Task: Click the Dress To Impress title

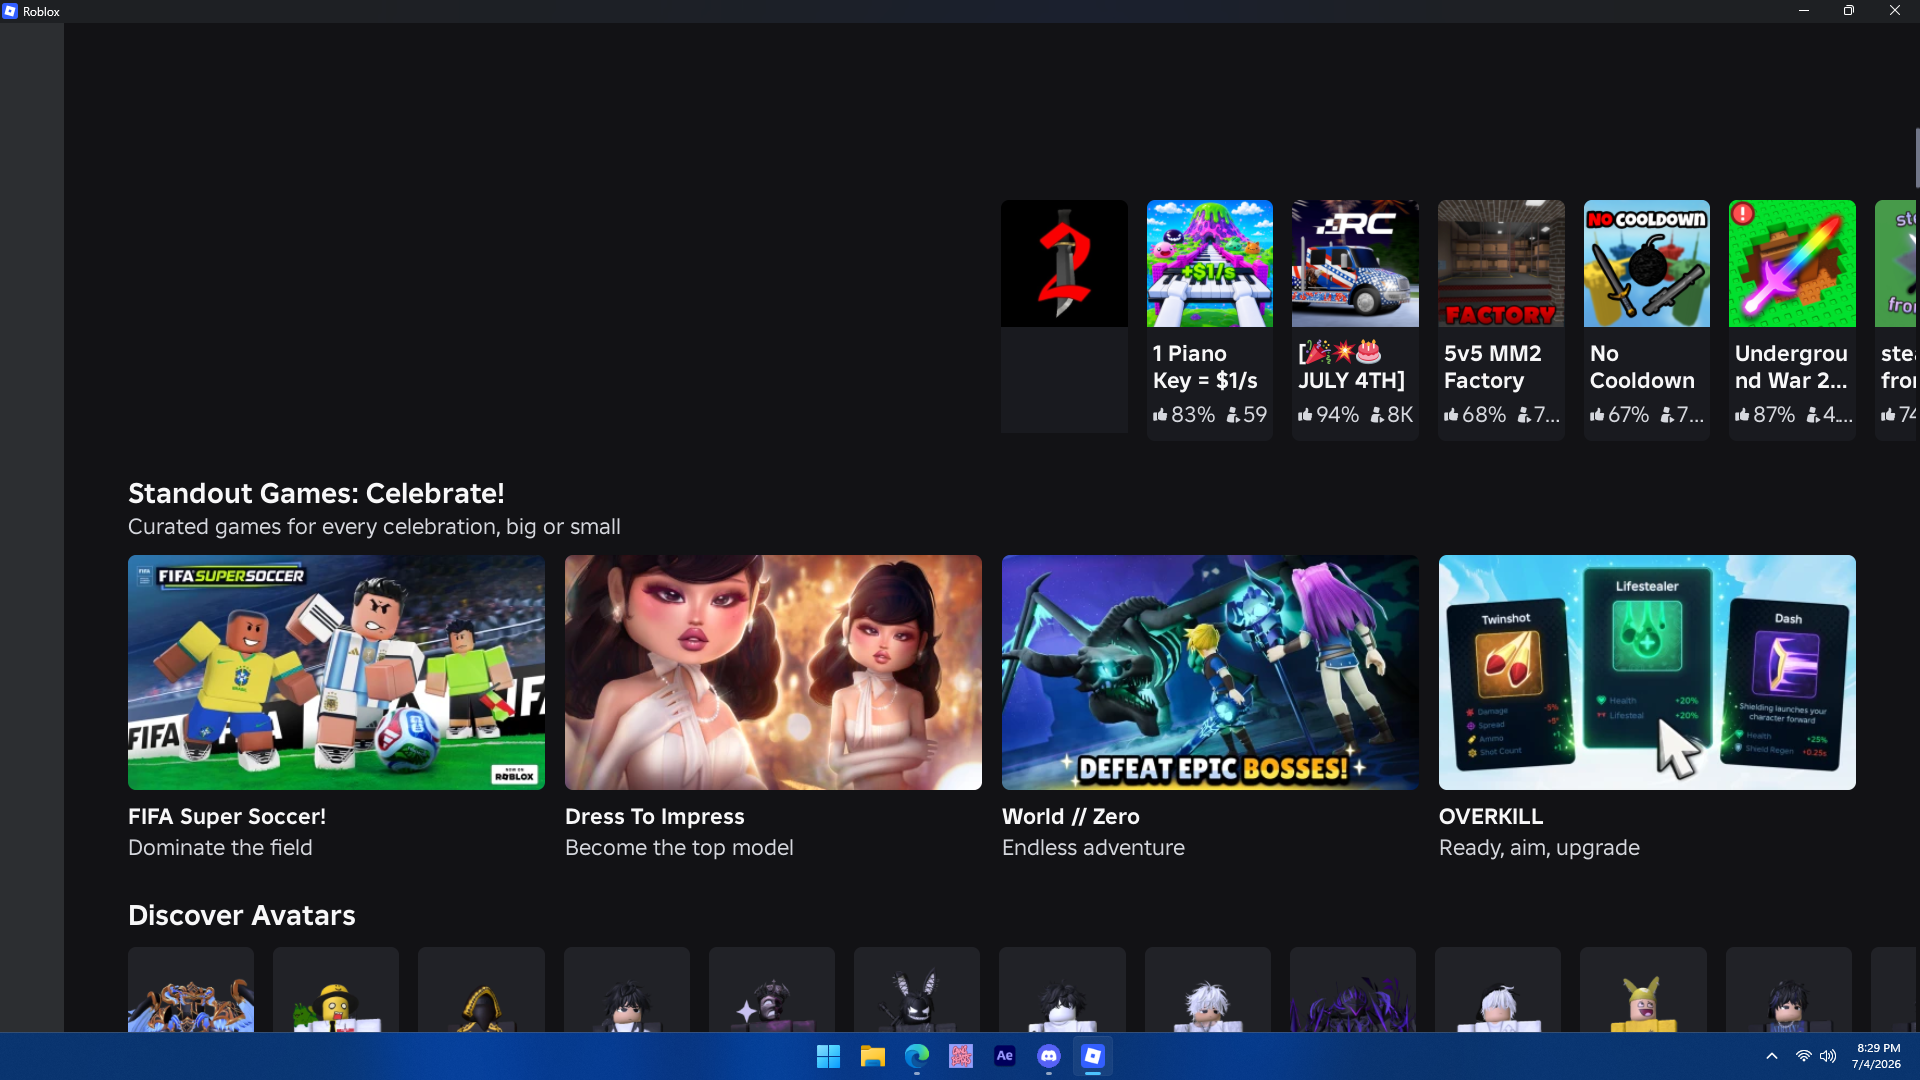Action: 655,816
